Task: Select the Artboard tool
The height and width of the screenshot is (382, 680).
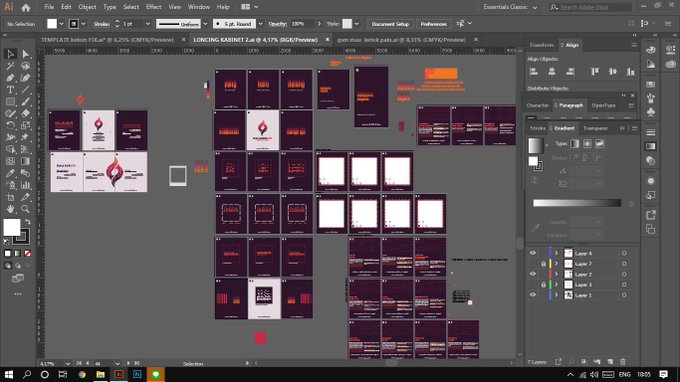Action: pos(10,197)
